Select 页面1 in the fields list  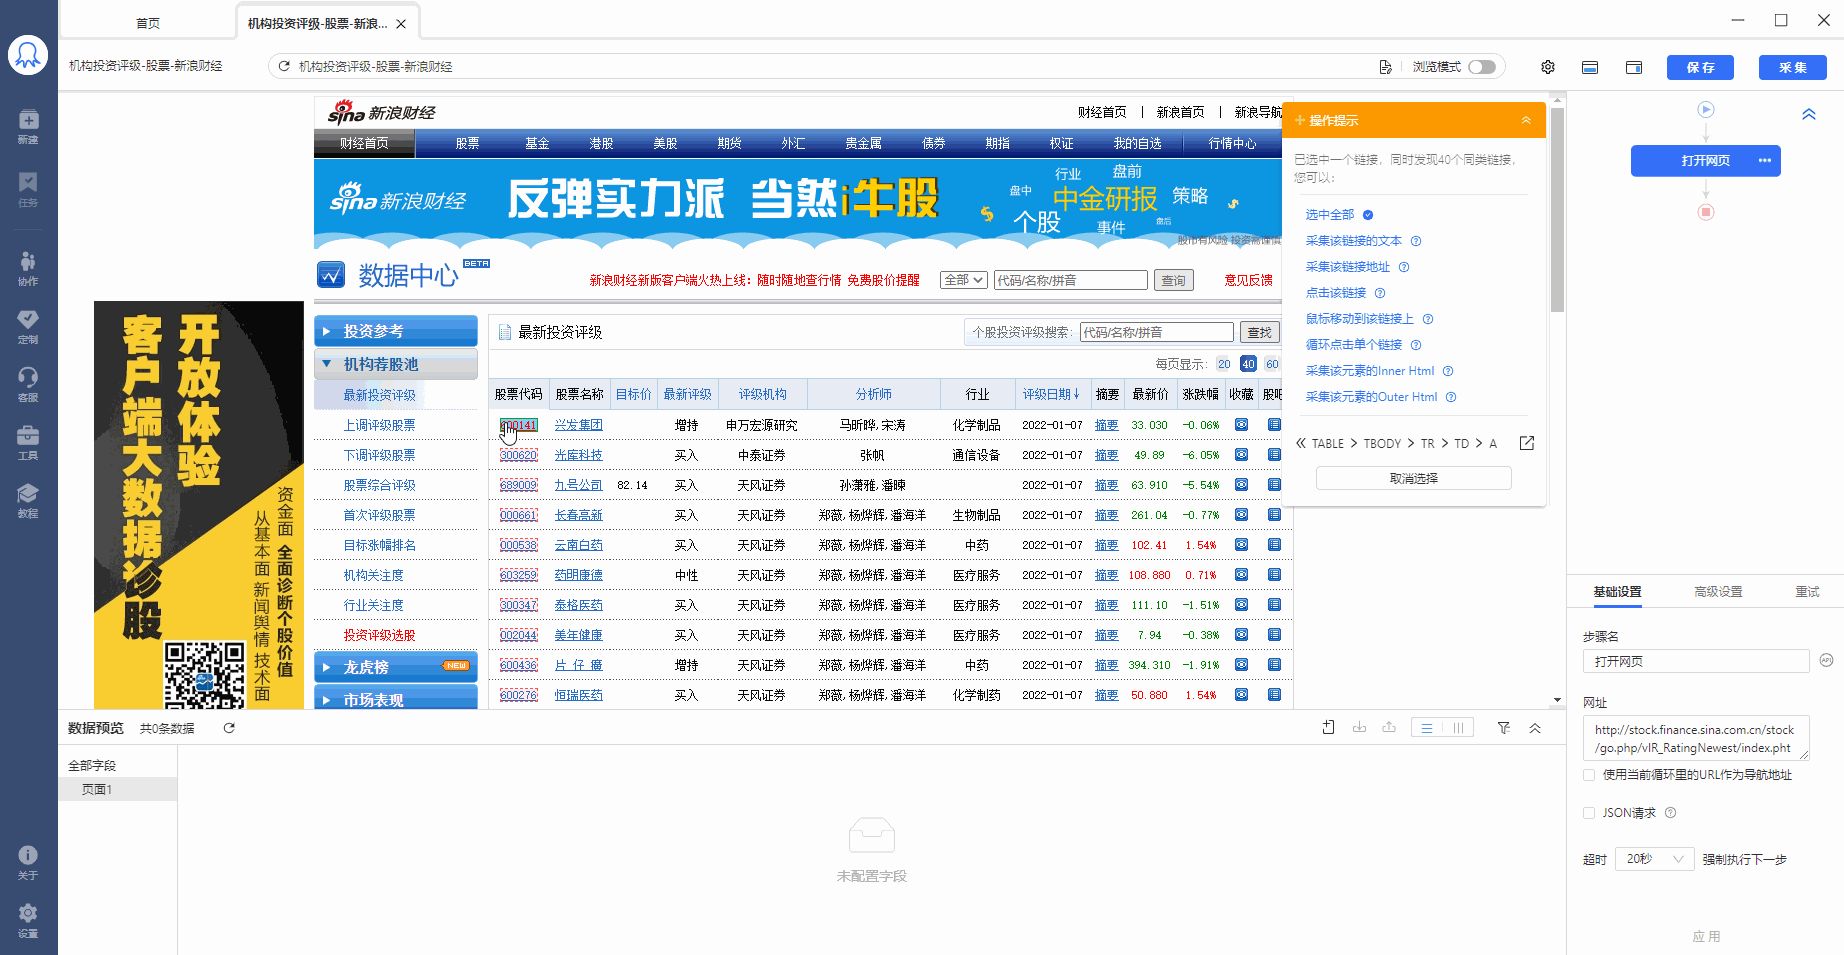(118, 789)
